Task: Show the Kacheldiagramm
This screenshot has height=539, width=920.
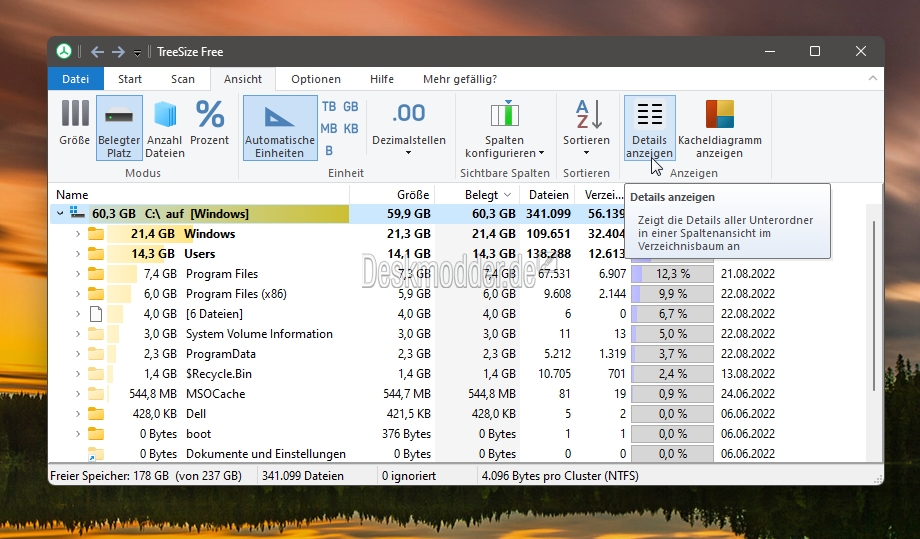Action: point(719,128)
